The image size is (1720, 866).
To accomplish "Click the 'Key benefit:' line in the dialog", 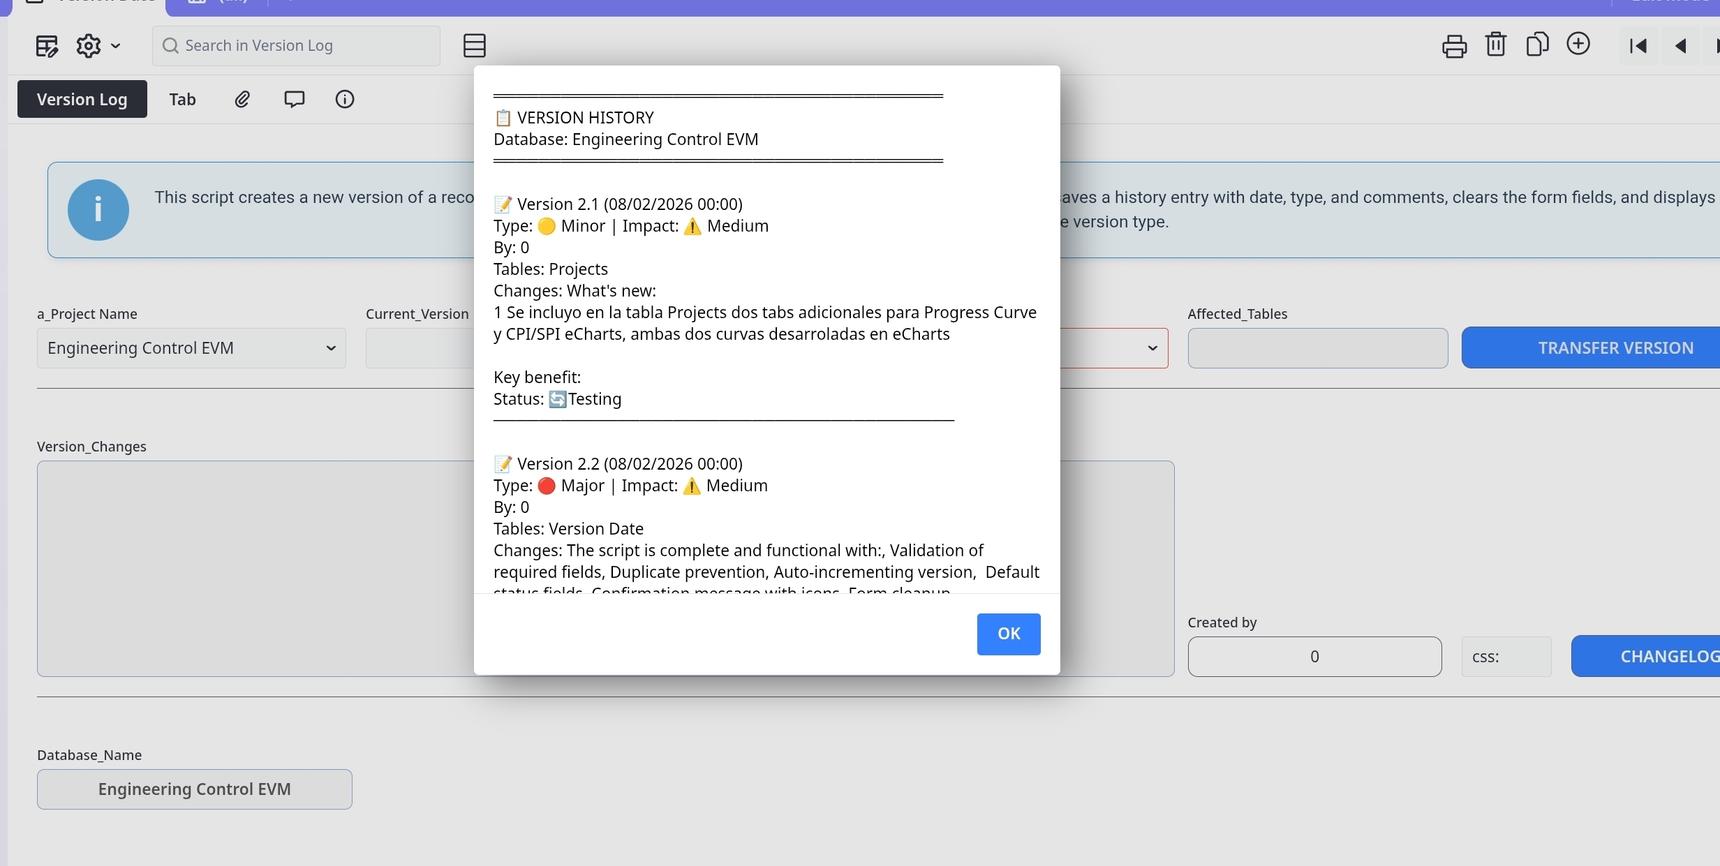I will coord(537,377).
